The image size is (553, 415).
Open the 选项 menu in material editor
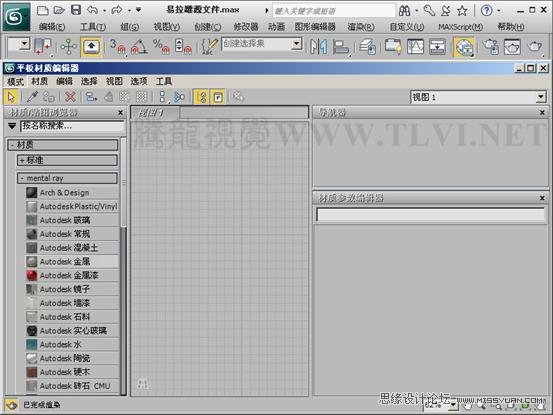[x=139, y=81]
